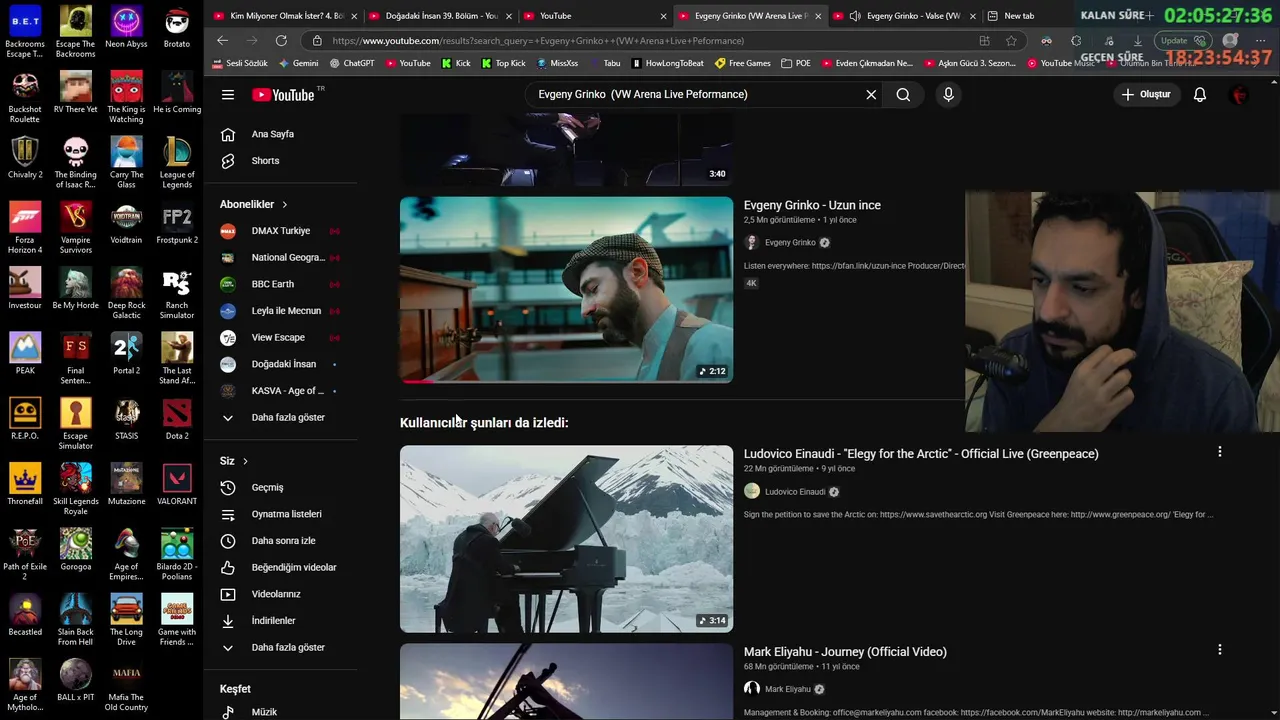This screenshot has height=720, width=1280.
Task: Play the Elegy for the Arctic thumbnail
Action: click(x=566, y=539)
